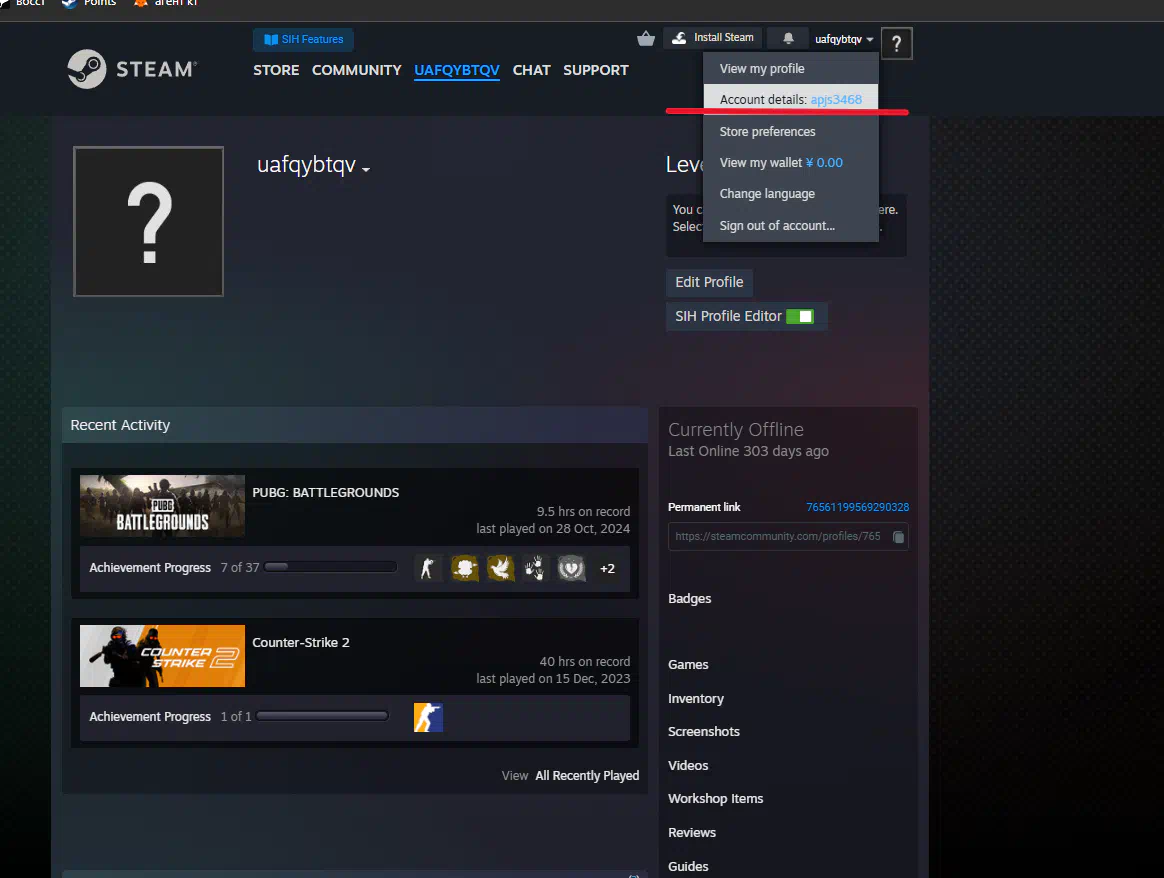Open the shopping cart icon
Image resolution: width=1164 pixels, height=878 pixels.
coord(646,39)
